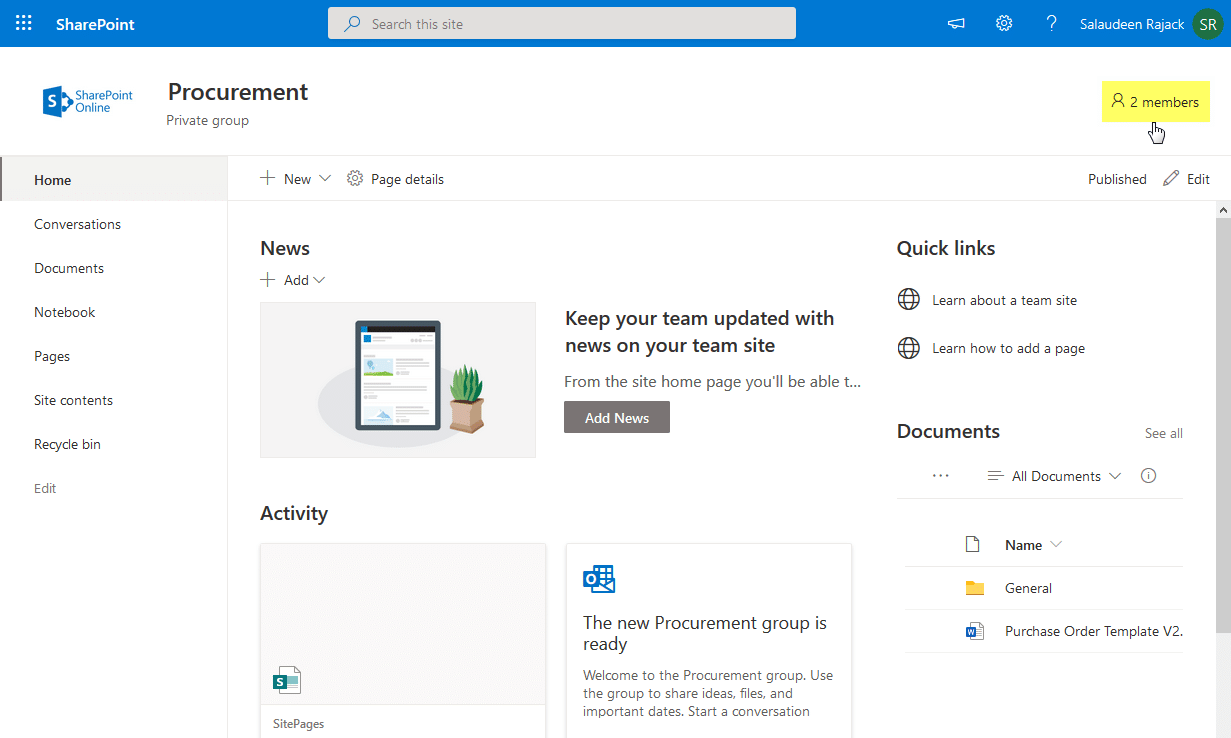Click the globe icon beside Learn about a team site
This screenshot has height=738, width=1231.
[x=908, y=299]
